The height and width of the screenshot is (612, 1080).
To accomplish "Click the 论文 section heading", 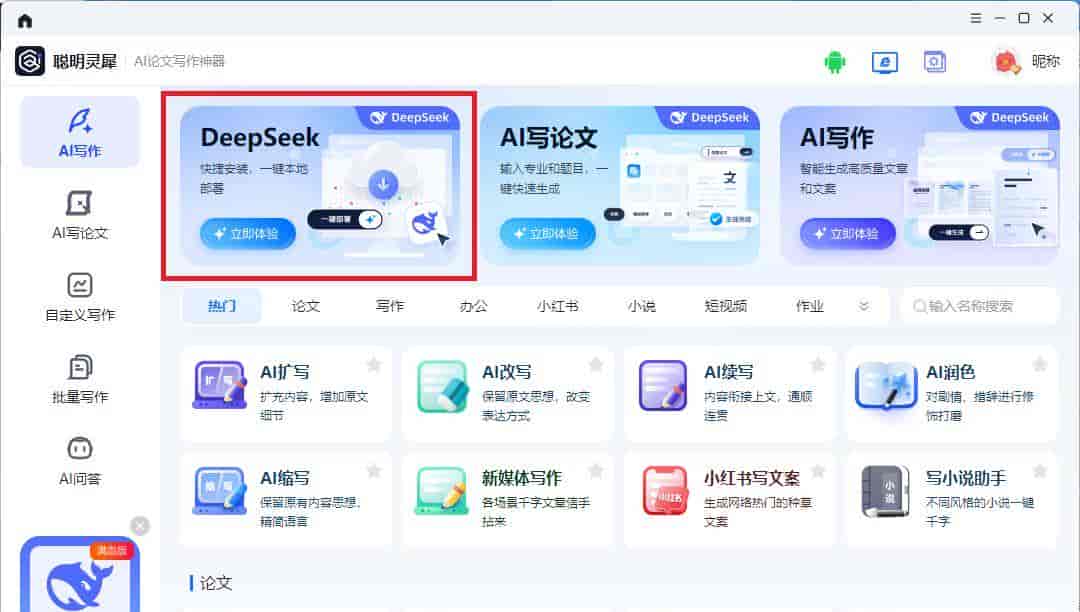I will pyautogui.click(x=216, y=583).
